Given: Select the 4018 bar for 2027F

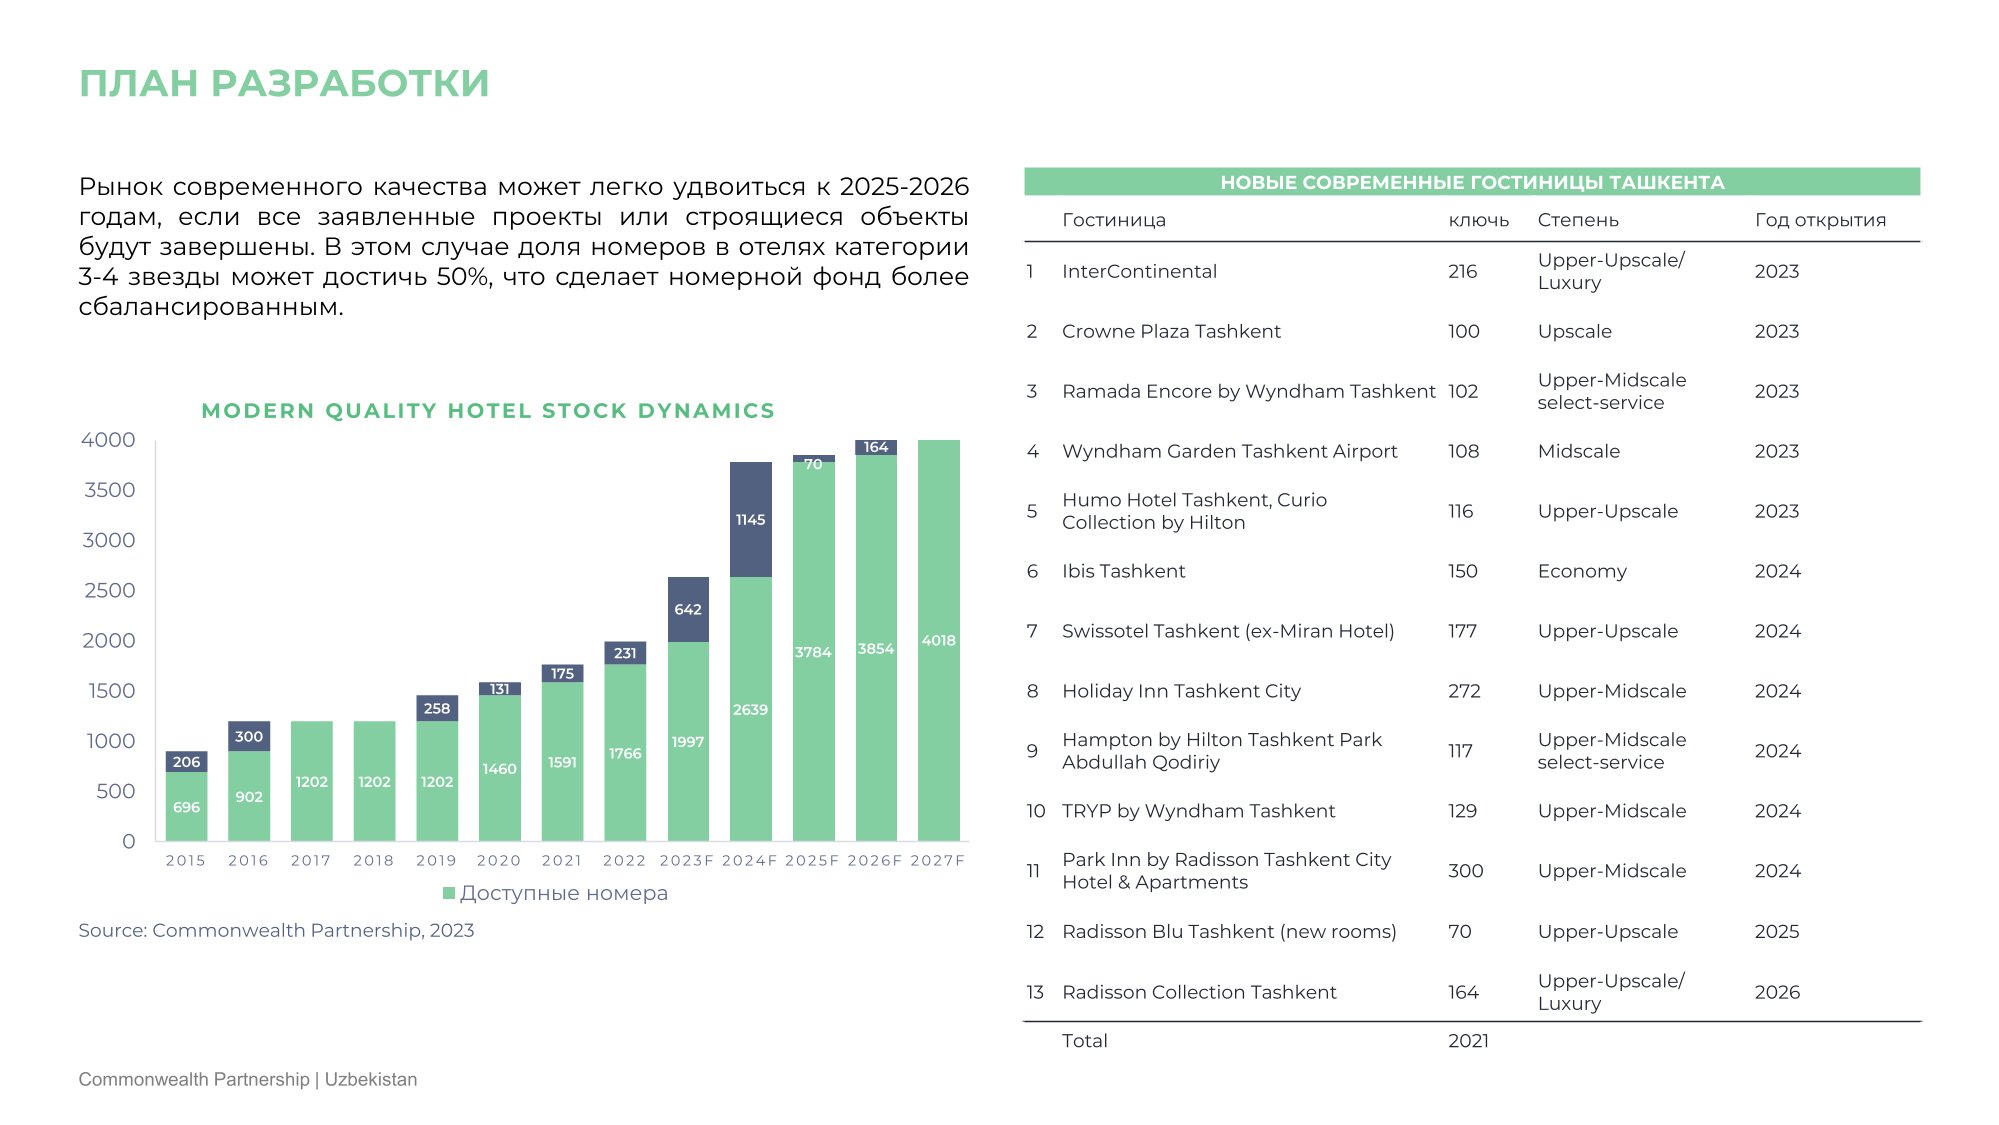Looking at the screenshot, I should (x=938, y=640).
